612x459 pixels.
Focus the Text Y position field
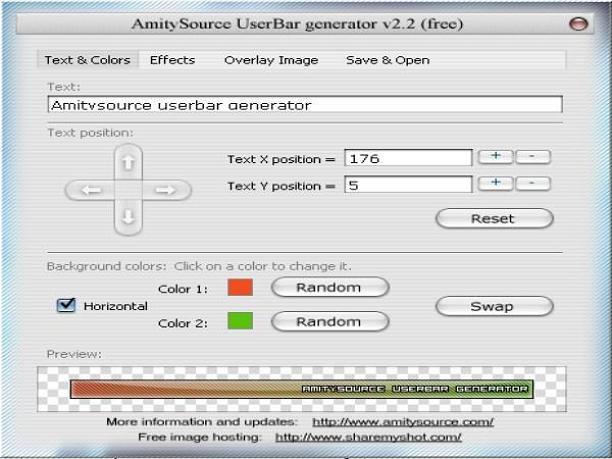pos(408,184)
